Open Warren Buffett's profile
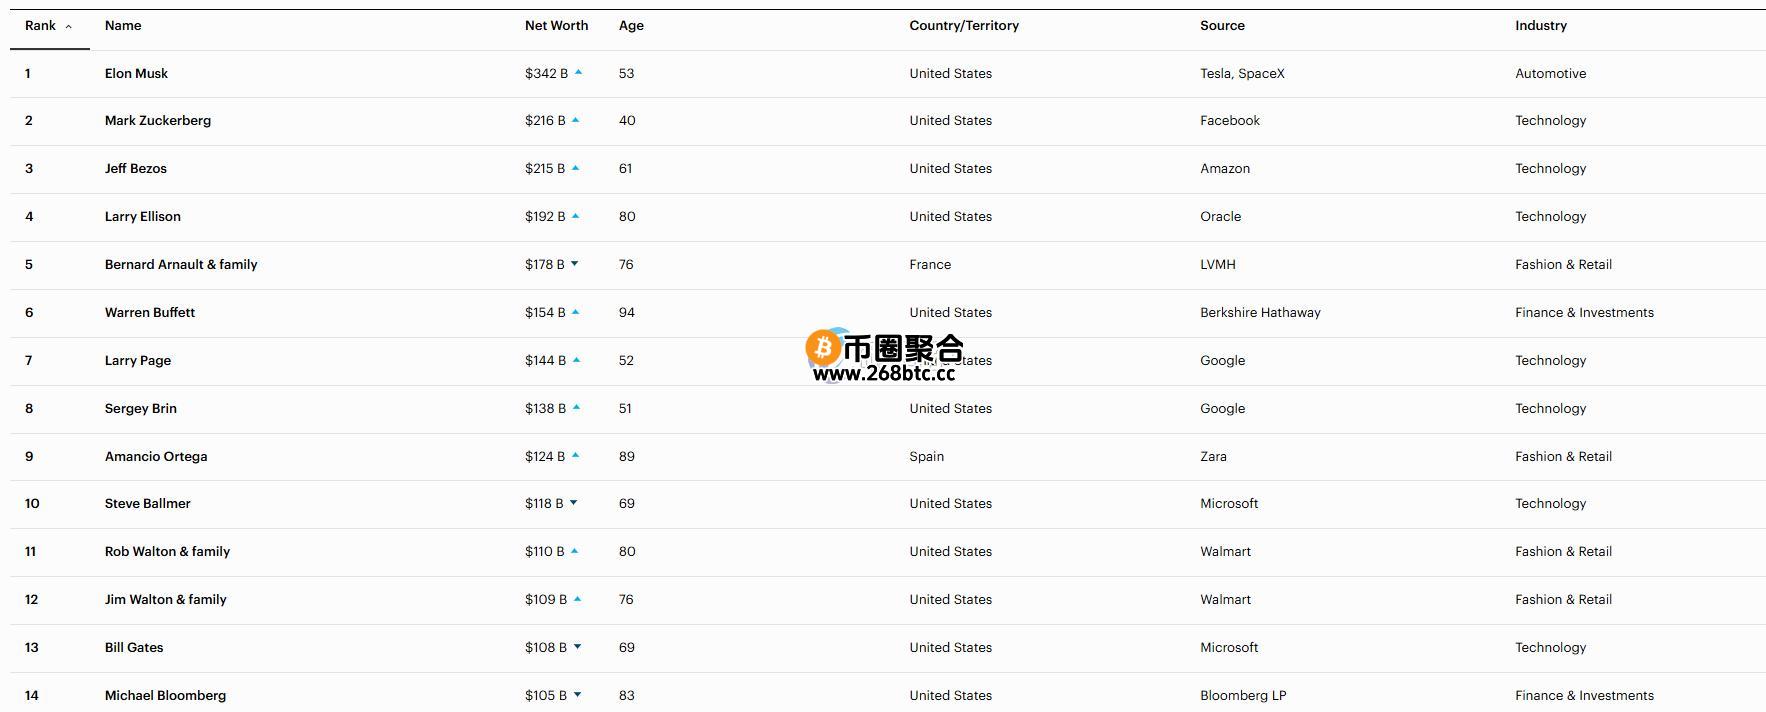Image resolution: width=1766 pixels, height=712 pixels. tap(150, 313)
